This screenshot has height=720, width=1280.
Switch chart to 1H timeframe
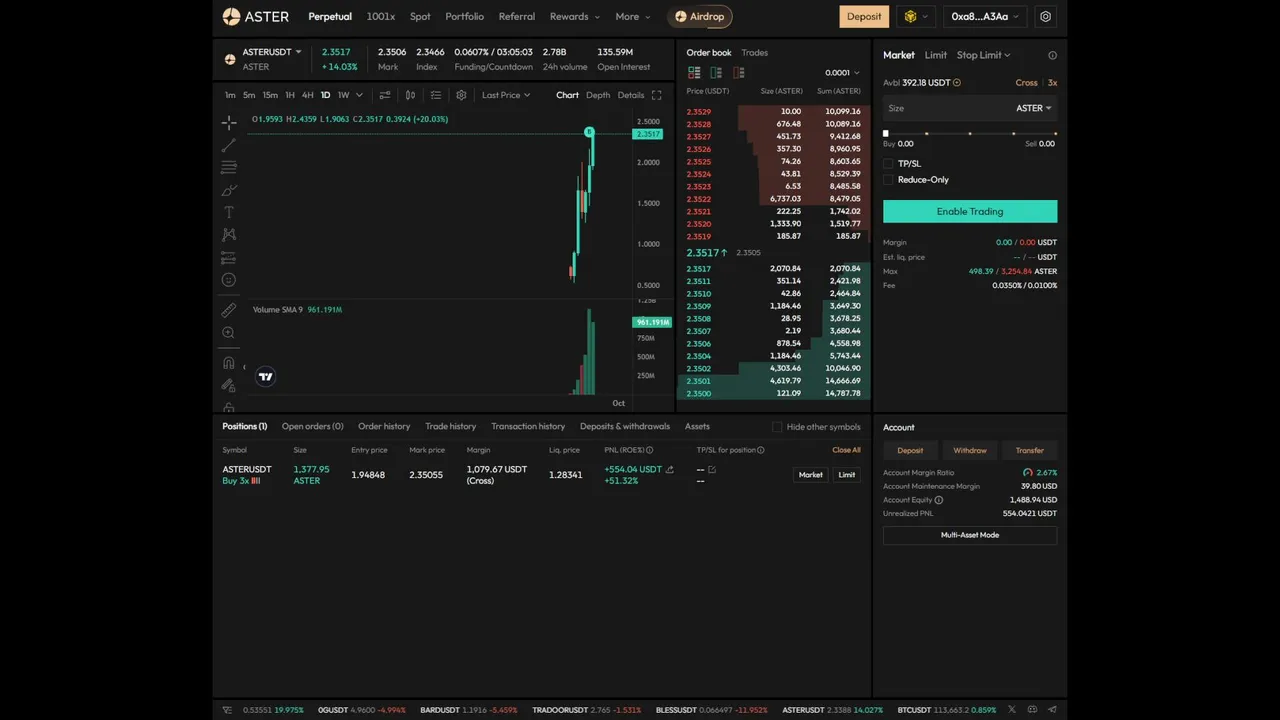[x=290, y=95]
